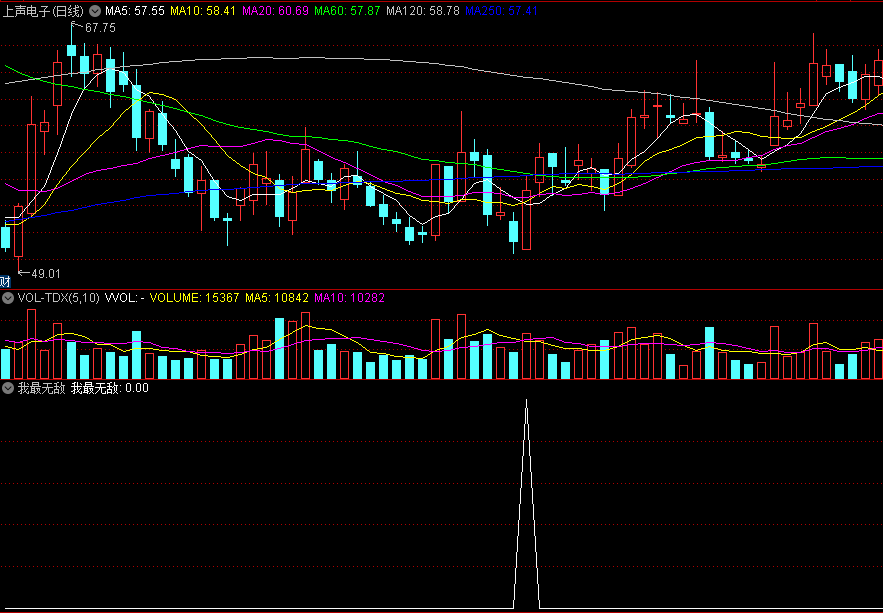Click the MA5: 57.55 label
Screen dimensions: 883x613
coord(135,11)
